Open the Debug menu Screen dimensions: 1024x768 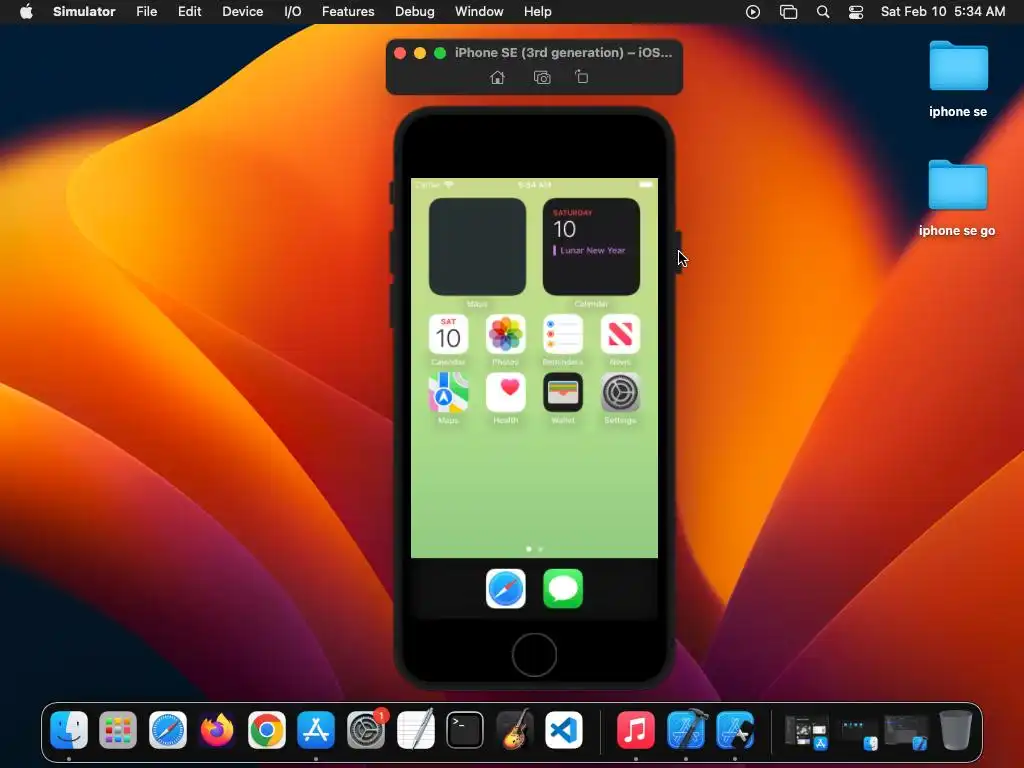click(x=415, y=12)
